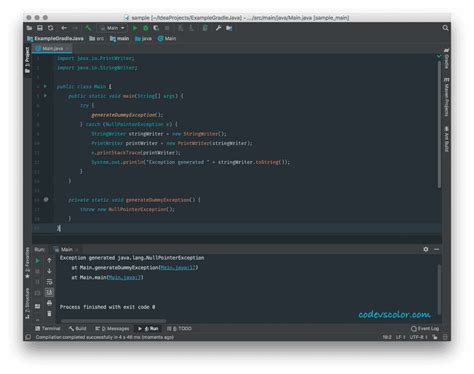Click the Run console vertical scrollbar

[439, 289]
